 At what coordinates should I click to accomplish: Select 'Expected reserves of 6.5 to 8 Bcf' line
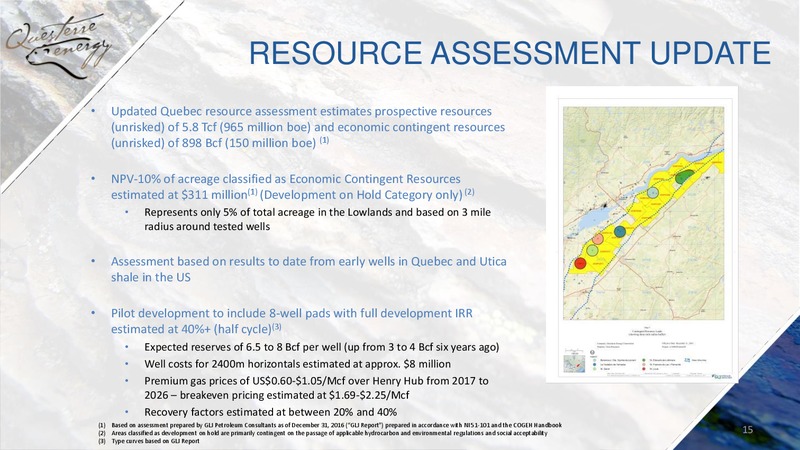pos(321,347)
